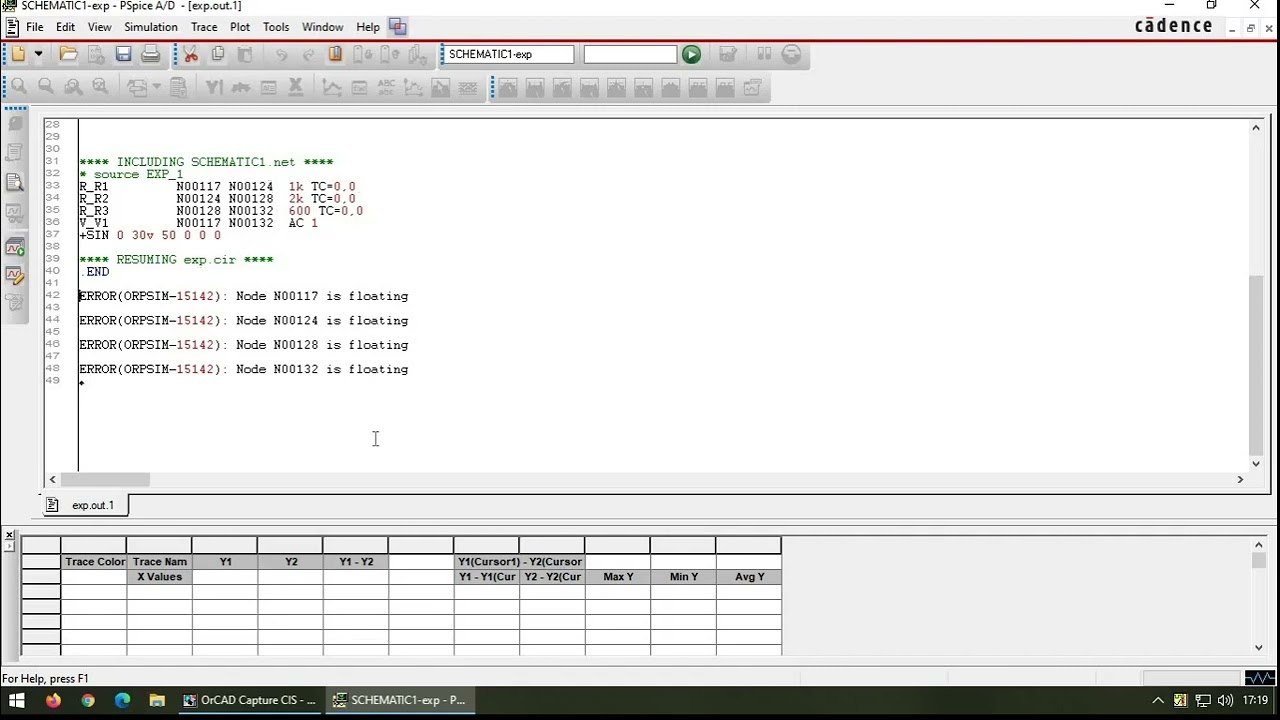Screen dimensions: 1280x720
Task: Click the New file icon in toolbar
Action: (x=19, y=54)
